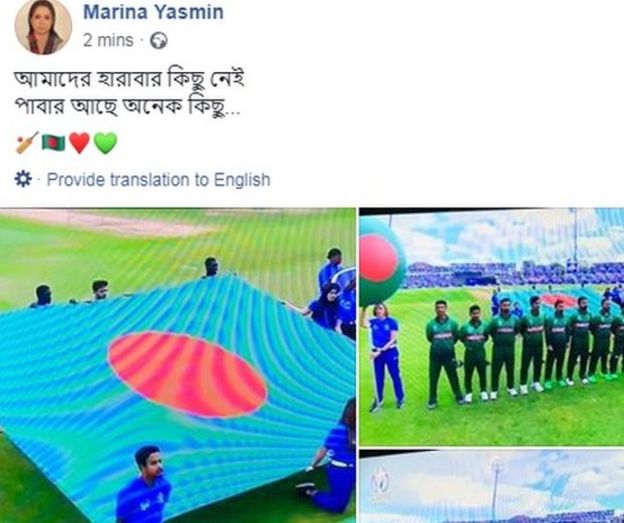The height and width of the screenshot is (523, 624).
Task: Open Marina Yasmin's profile picture
Action: point(43,26)
